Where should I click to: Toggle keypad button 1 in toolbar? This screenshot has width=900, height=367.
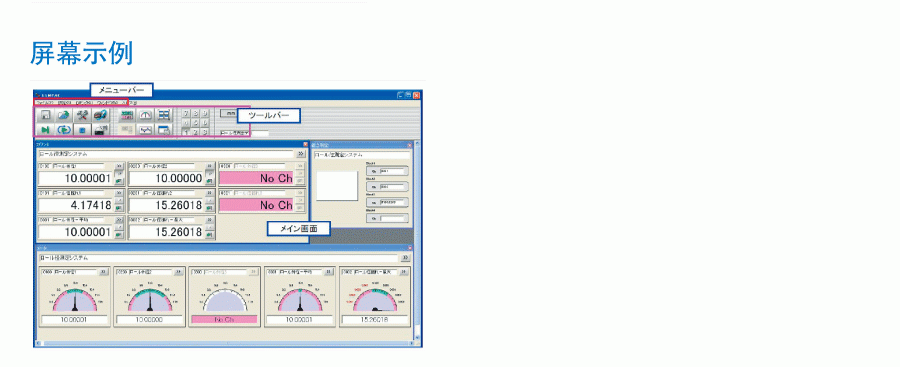point(186,133)
